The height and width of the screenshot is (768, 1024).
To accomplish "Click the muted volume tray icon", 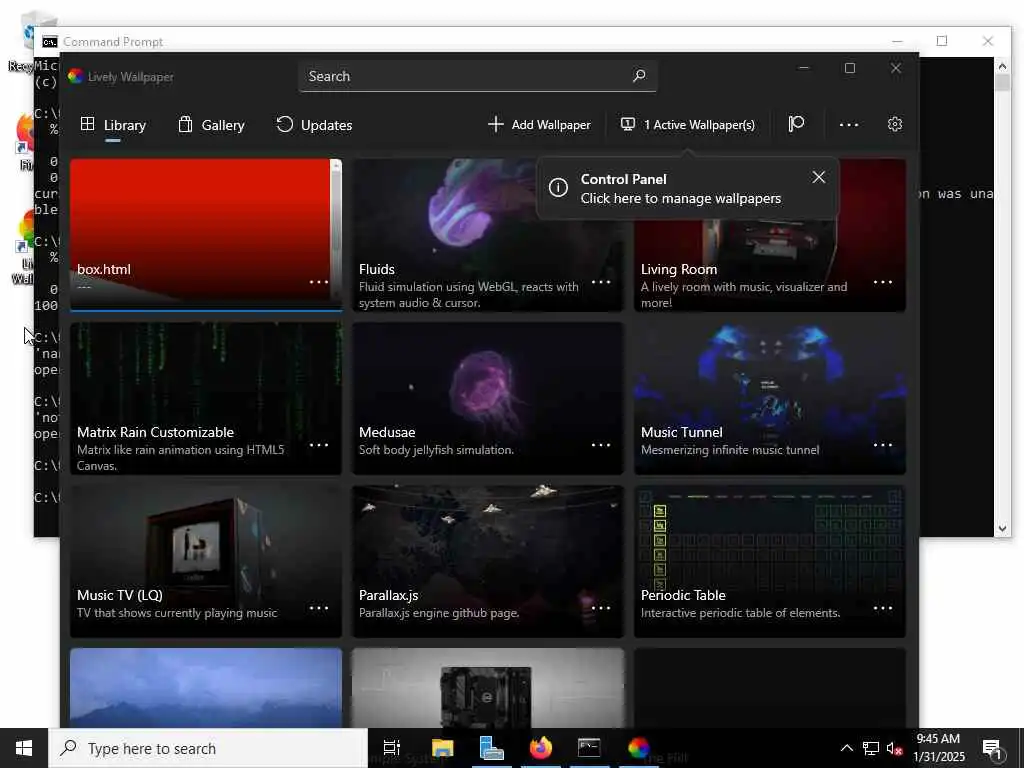I will [894, 748].
